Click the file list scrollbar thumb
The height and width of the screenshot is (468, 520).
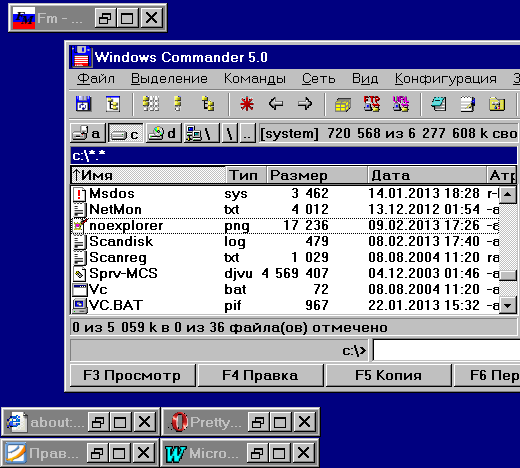point(508,275)
